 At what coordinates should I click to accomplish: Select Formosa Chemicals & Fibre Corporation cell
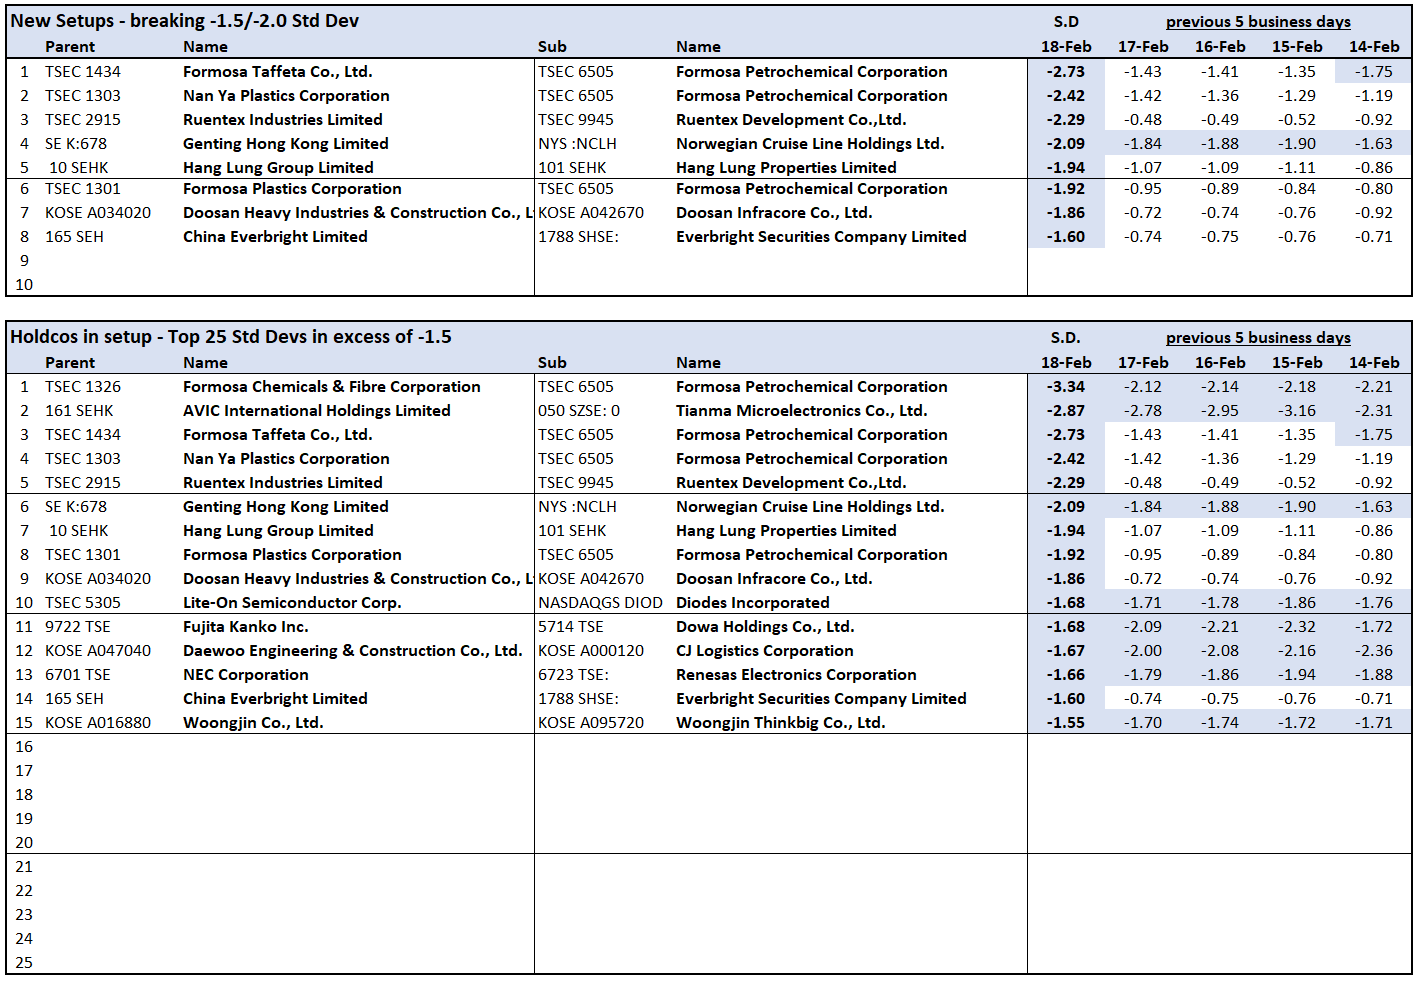tap(331, 387)
